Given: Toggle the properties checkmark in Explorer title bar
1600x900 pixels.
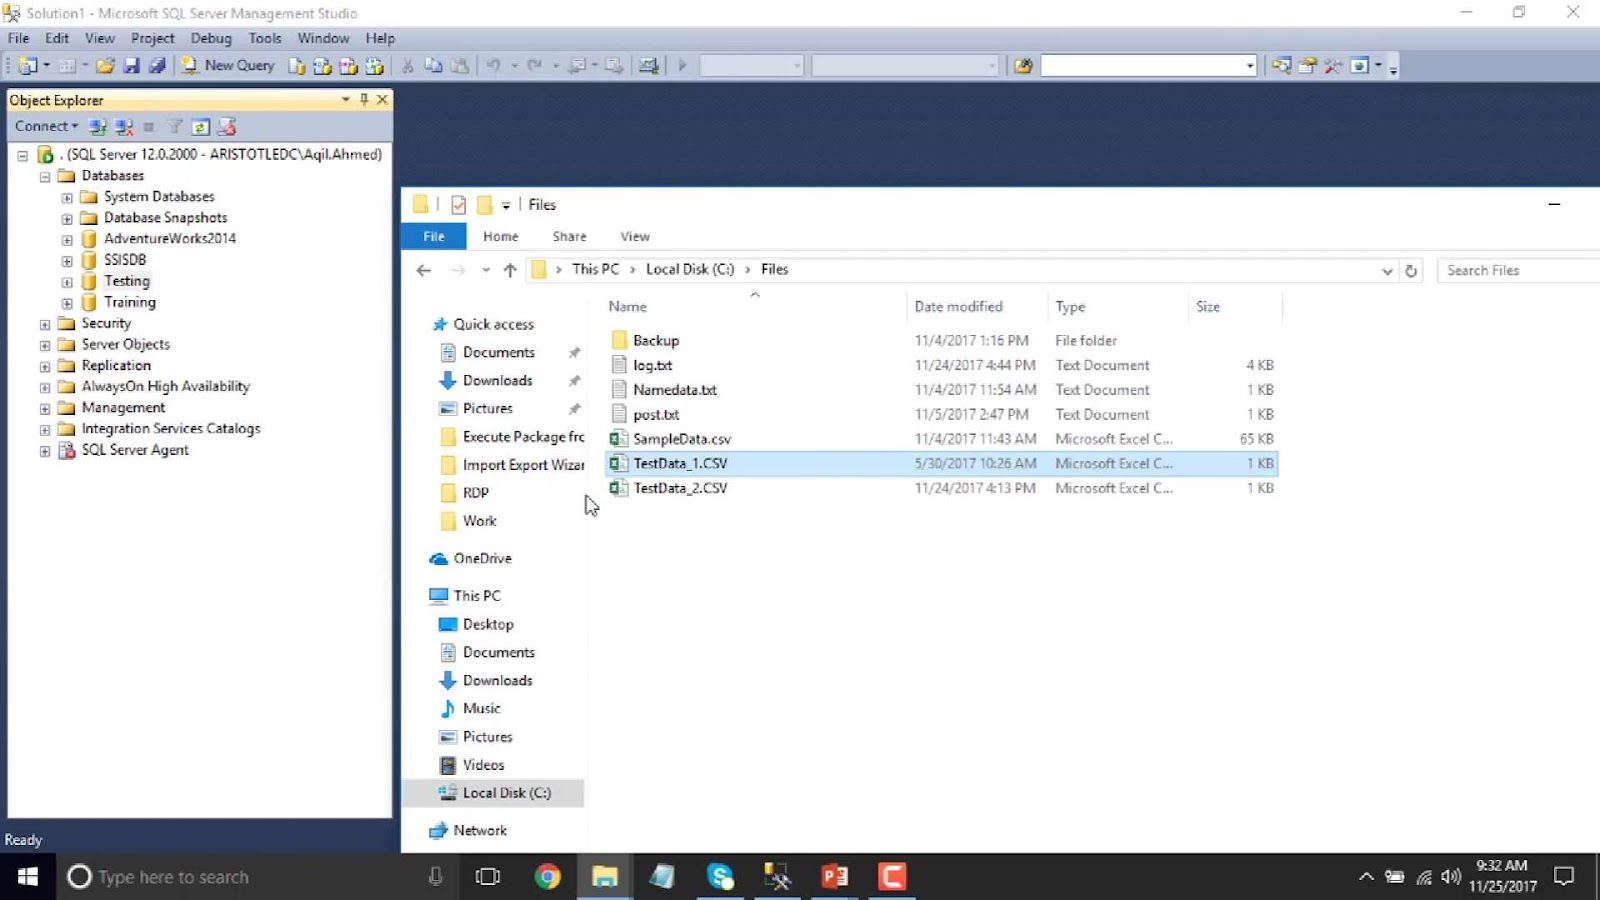Looking at the screenshot, I should click(458, 205).
